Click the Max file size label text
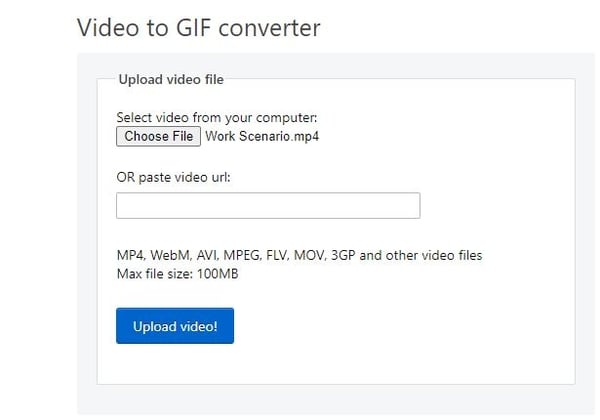 click(x=155, y=274)
